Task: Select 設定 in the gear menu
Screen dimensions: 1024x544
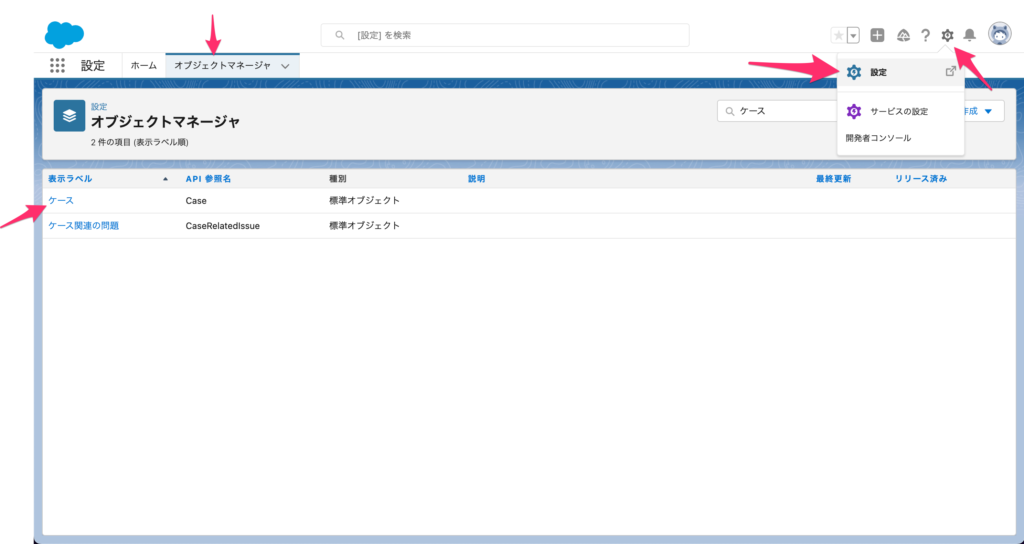Action: pos(878,72)
